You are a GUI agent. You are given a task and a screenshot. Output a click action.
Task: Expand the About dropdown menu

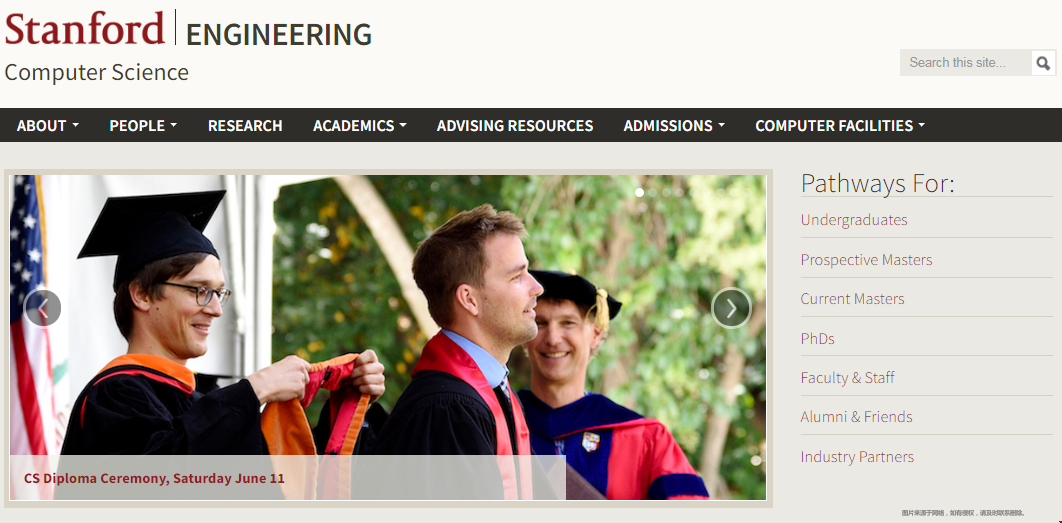click(48, 125)
